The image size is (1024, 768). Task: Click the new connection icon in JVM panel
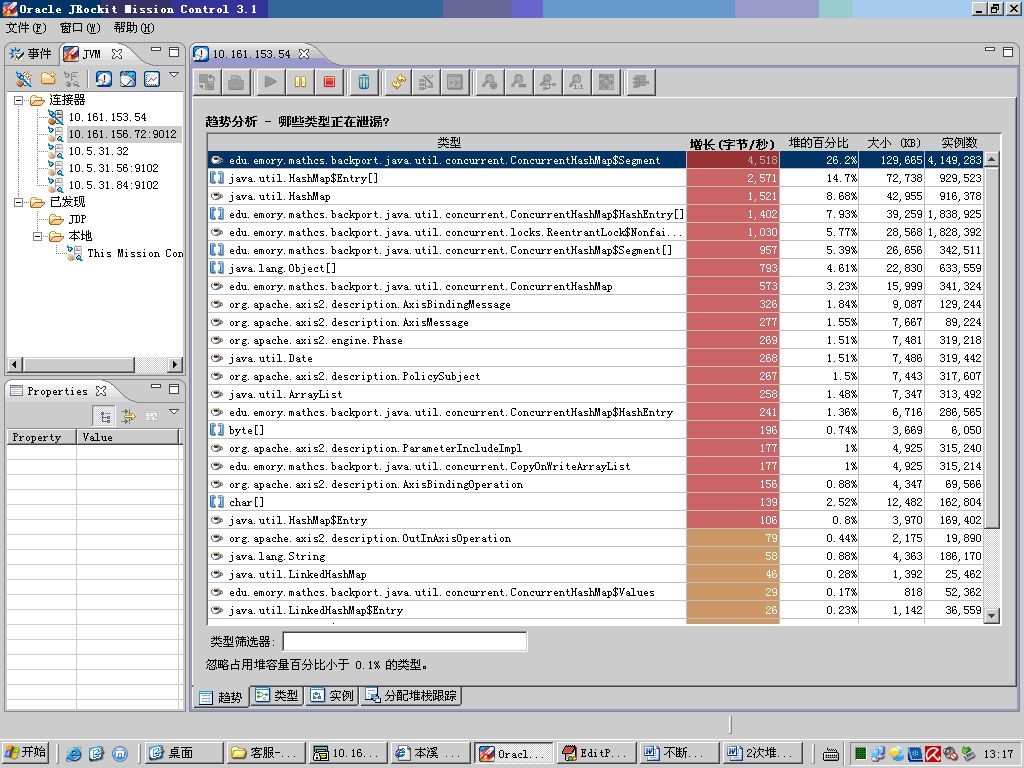click(23, 79)
